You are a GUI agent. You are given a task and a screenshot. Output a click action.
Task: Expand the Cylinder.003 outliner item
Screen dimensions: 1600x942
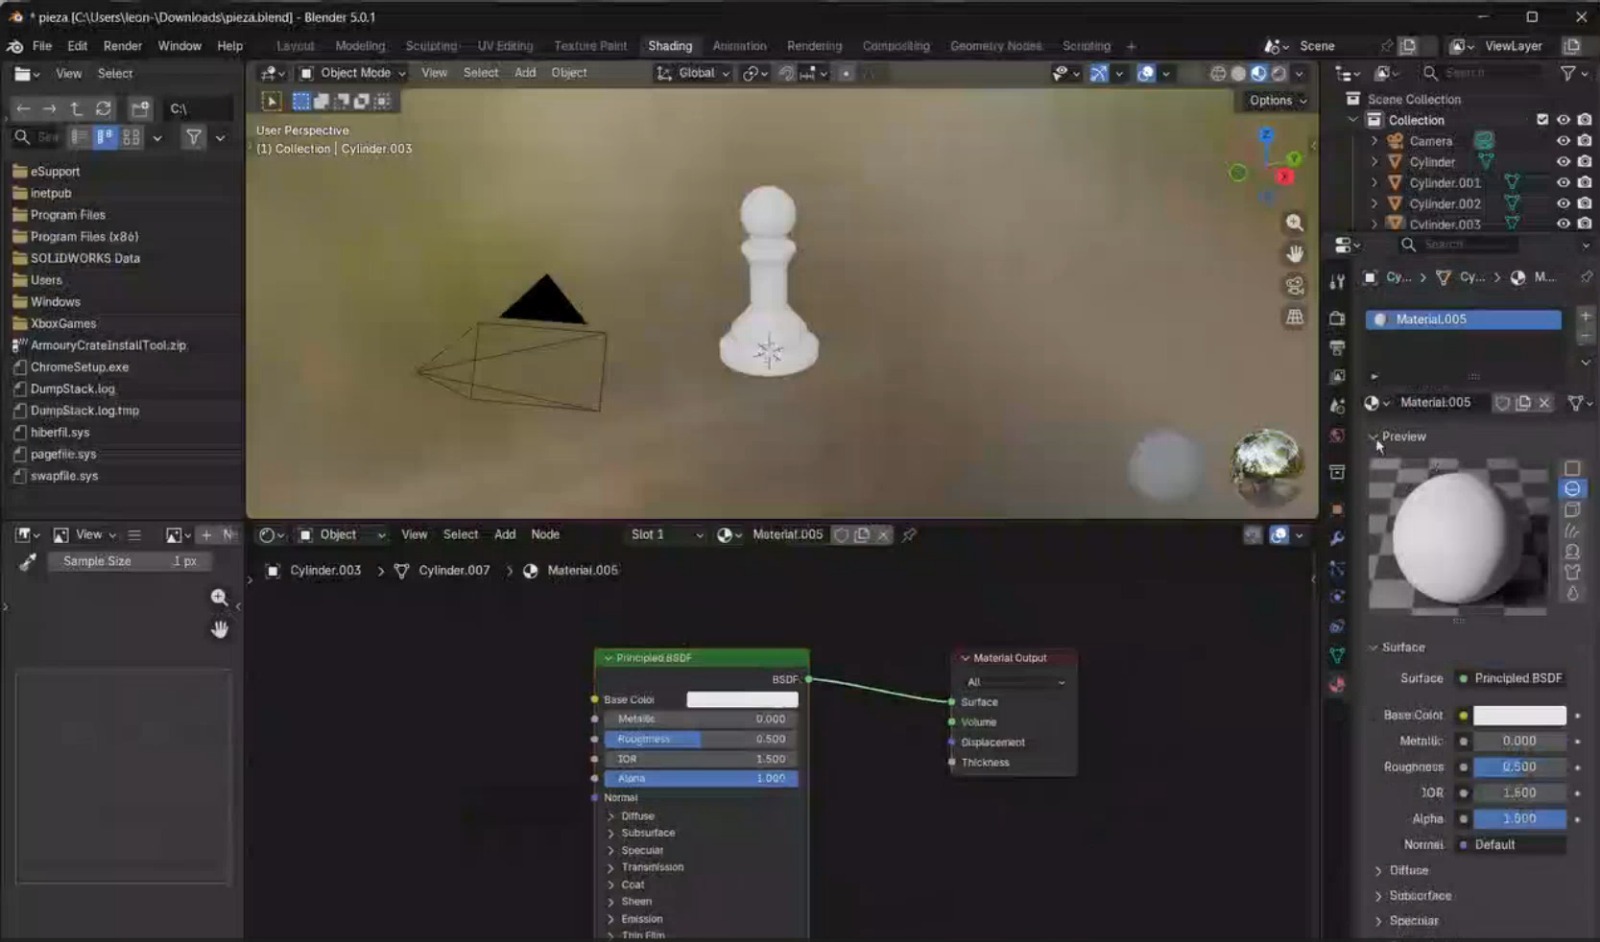tap(1373, 224)
